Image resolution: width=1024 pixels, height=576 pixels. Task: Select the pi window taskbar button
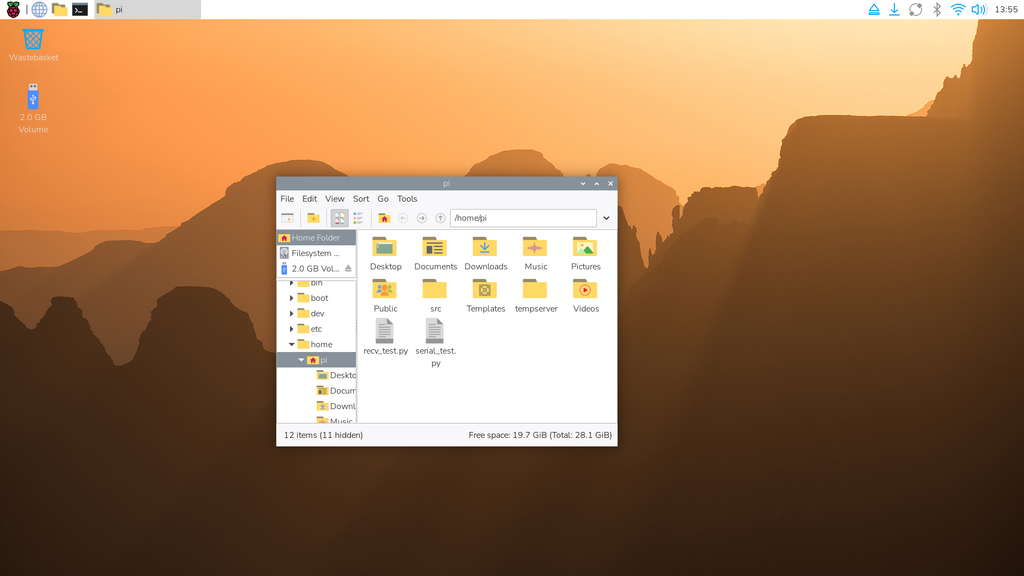148,9
